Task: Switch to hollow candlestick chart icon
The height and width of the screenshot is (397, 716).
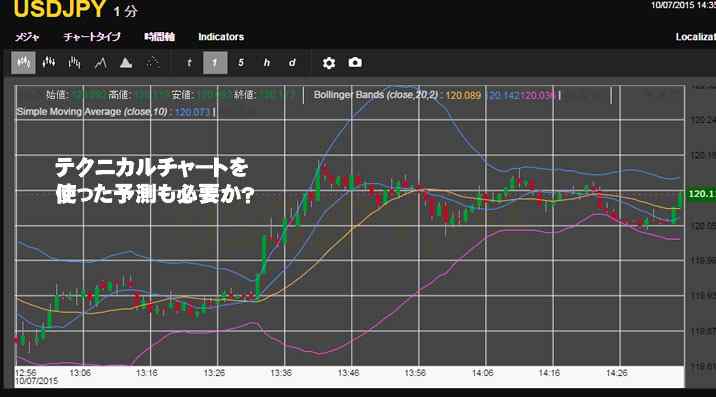Action: click(x=49, y=63)
